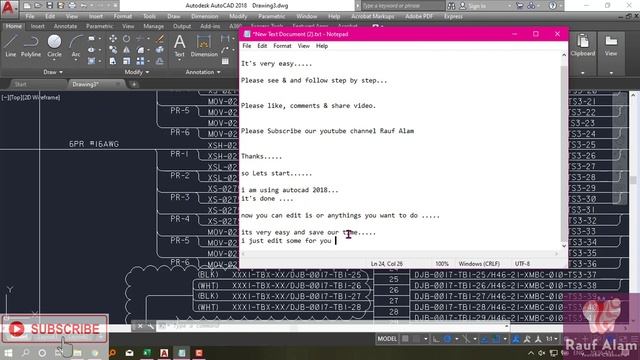640x360 pixels.
Task: Click the viewport view controls label
Action: pos(31,98)
